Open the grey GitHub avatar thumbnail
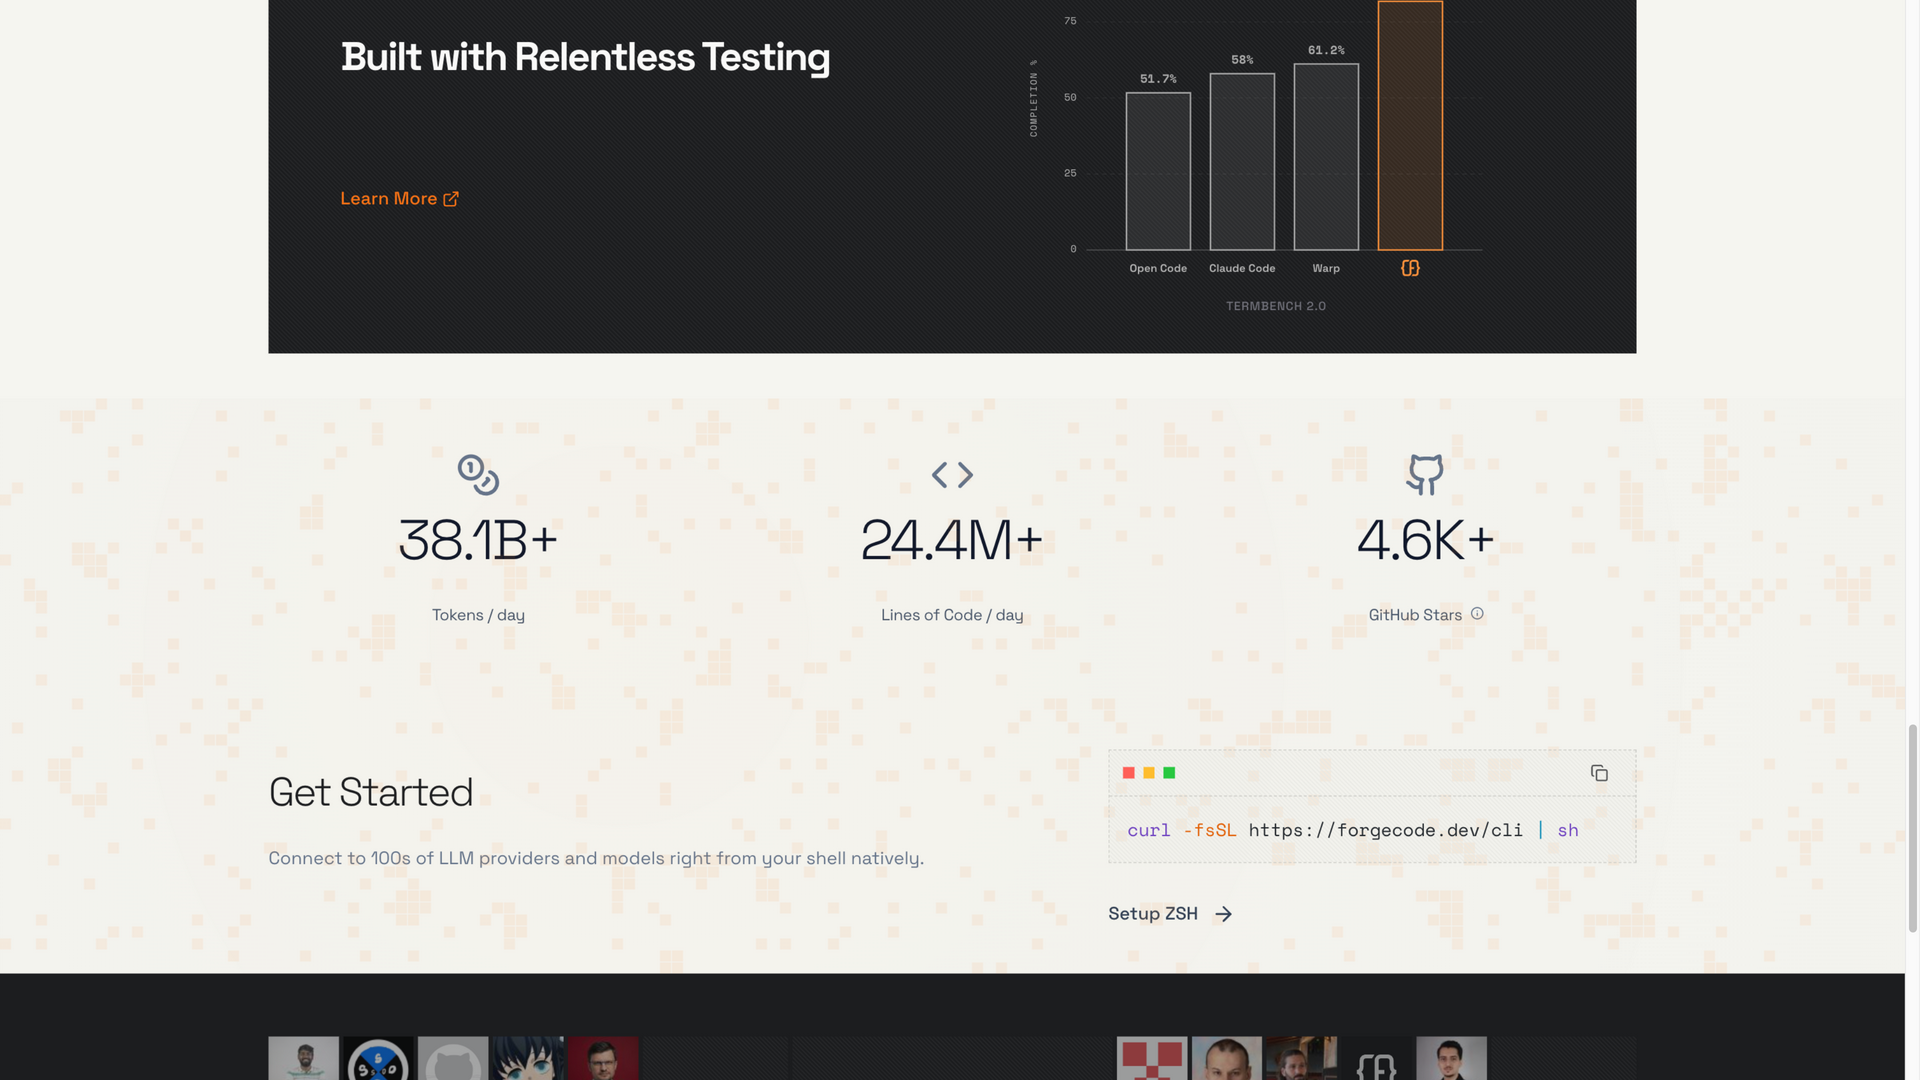The width and height of the screenshot is (1920, 1080). (453, 1058)
